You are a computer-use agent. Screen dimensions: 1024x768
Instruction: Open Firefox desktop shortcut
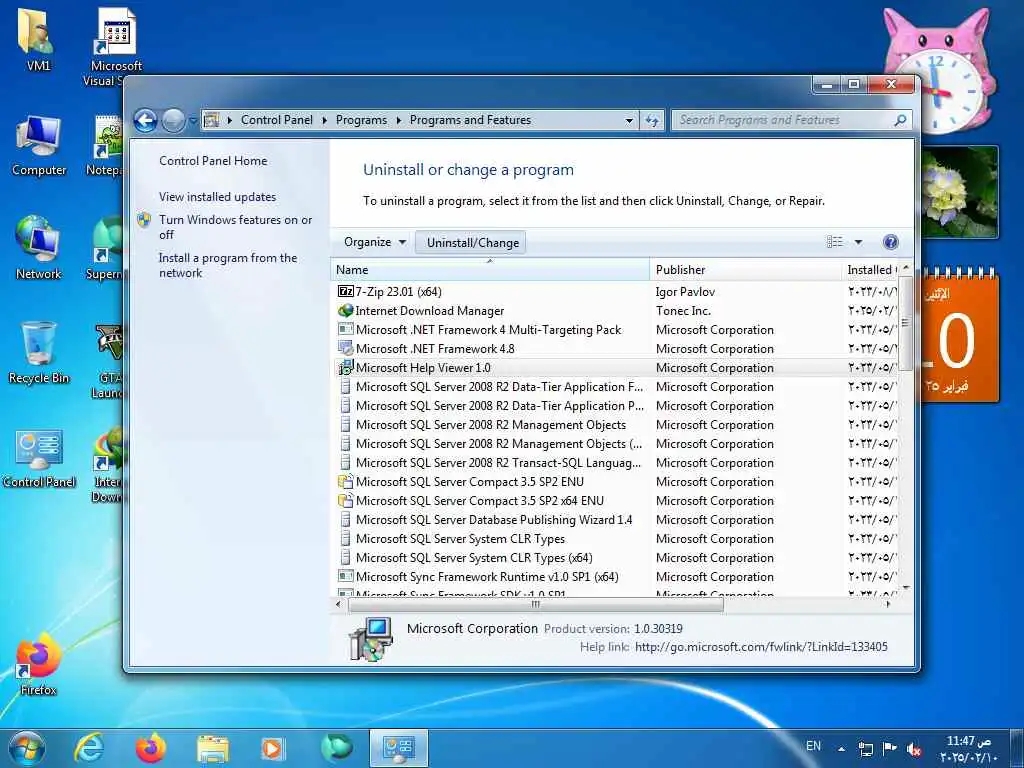pyautogui.click(x=38, y=664)
